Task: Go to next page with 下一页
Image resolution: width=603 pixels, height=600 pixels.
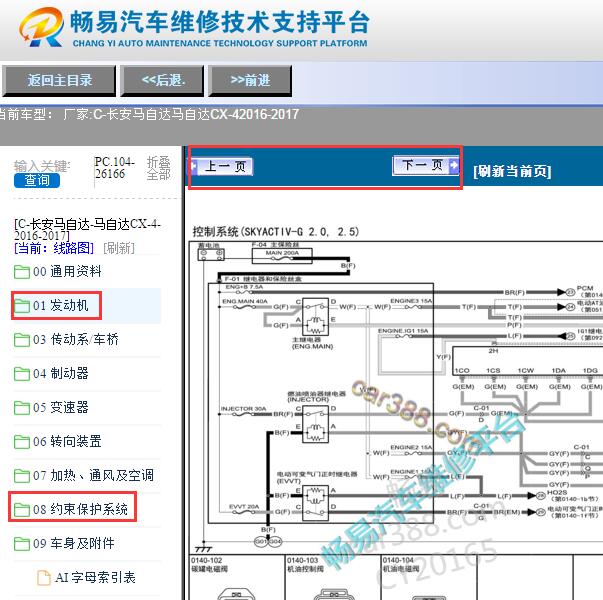Action: (426, 165)
